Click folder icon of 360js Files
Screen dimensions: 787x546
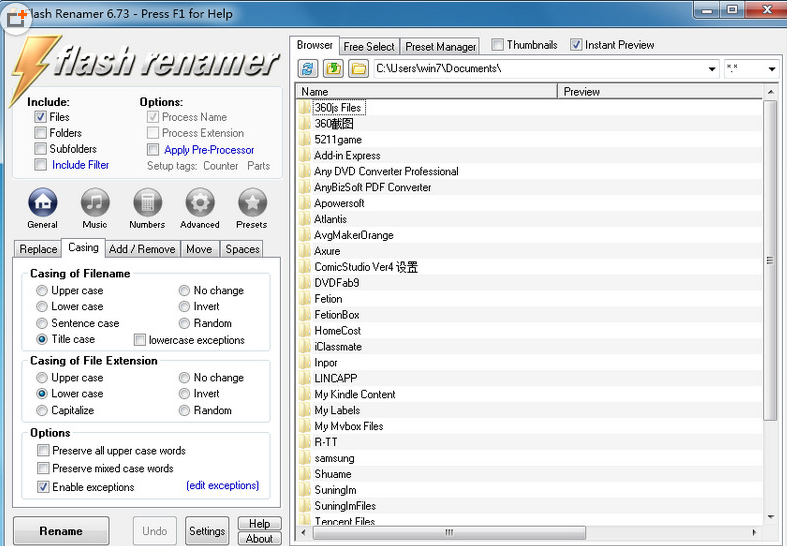coord(304,107)
